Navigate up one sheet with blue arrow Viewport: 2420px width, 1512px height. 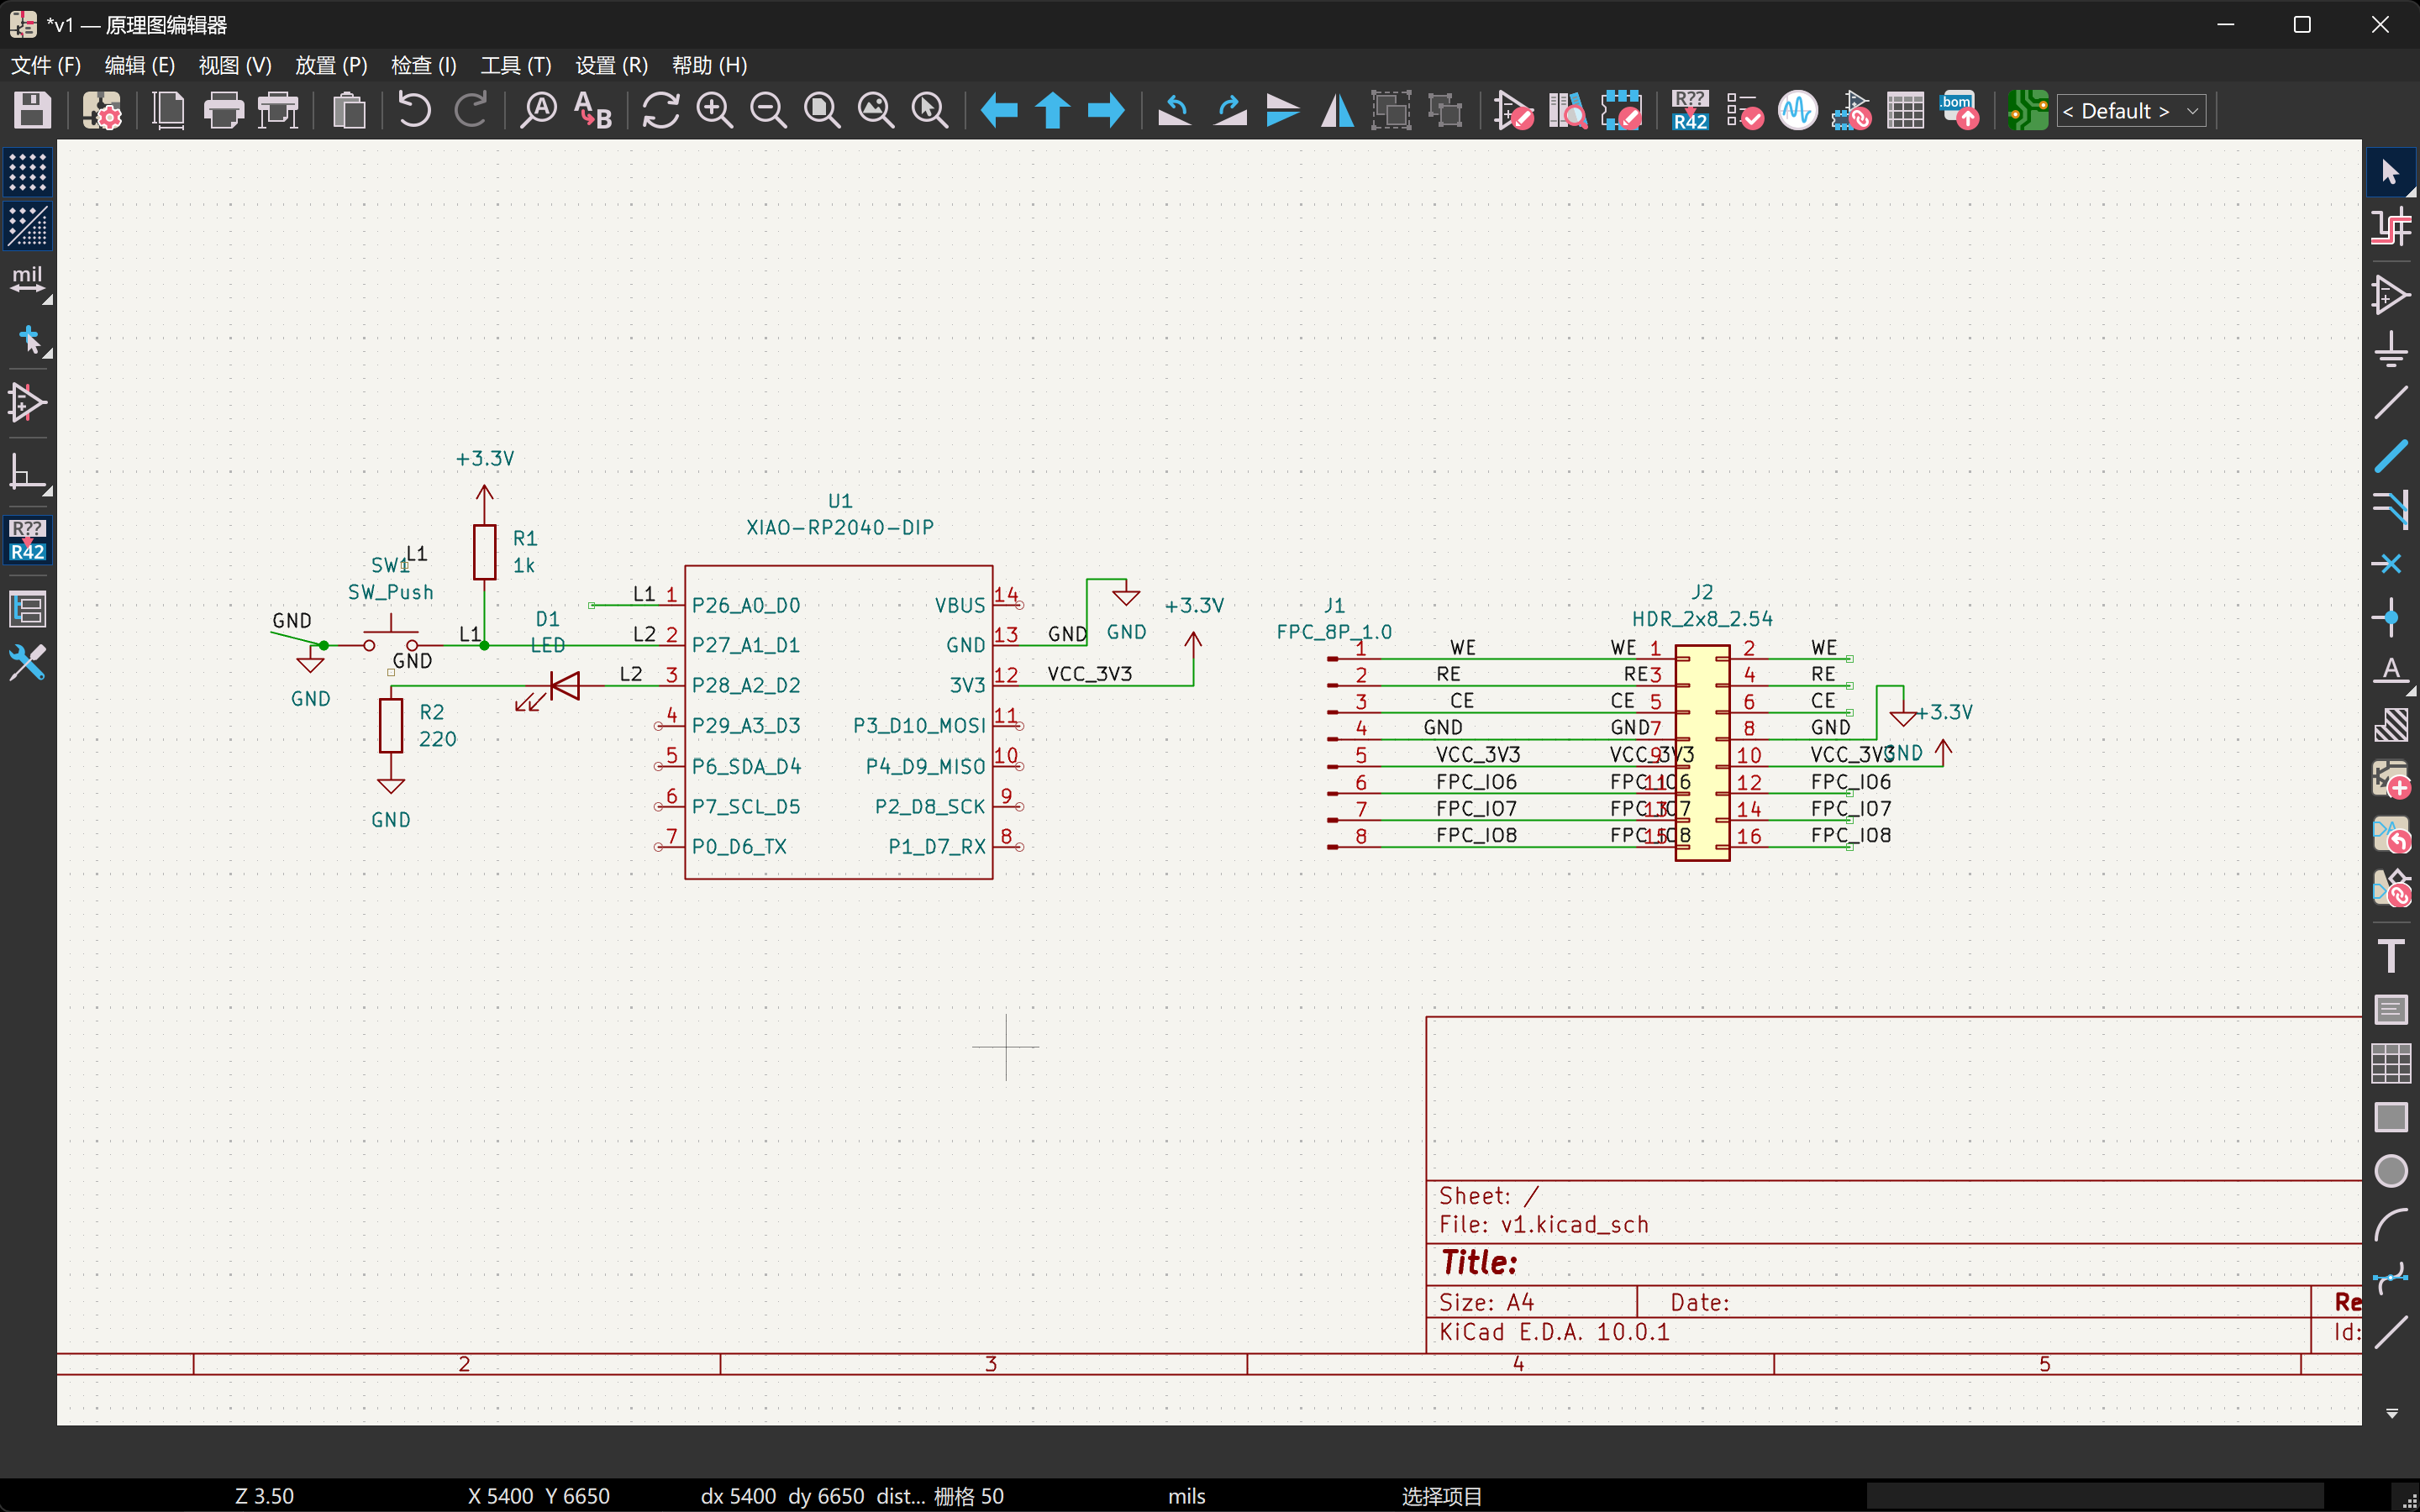pos(1052,110)
